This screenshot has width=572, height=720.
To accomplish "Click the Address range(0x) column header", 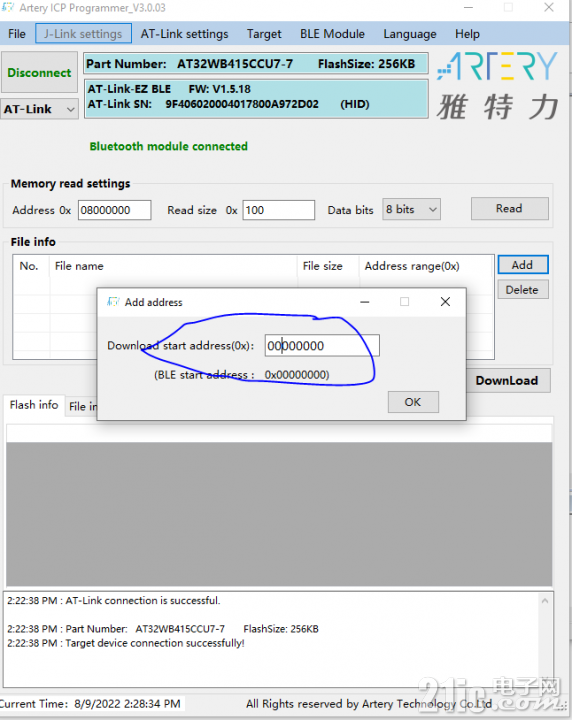I will pos(426,266).
